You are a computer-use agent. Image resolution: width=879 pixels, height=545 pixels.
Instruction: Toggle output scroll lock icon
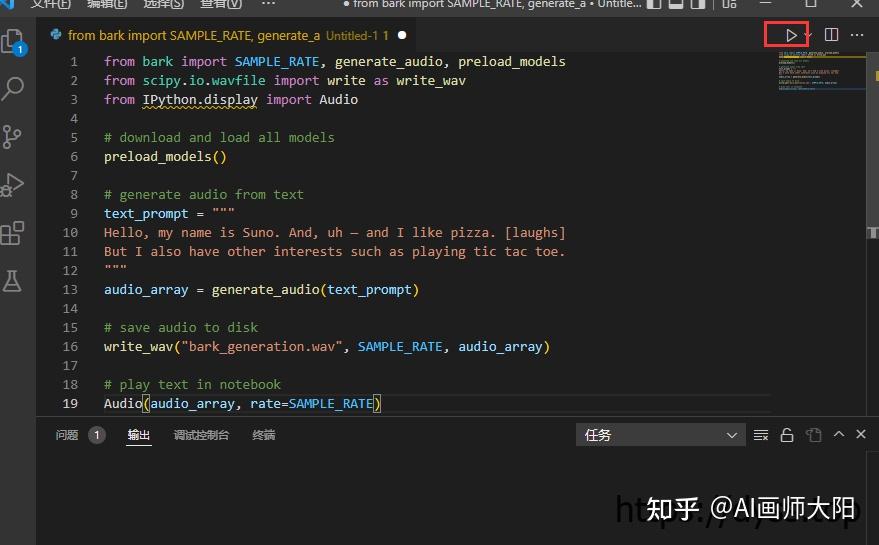[x=787, y=435]
